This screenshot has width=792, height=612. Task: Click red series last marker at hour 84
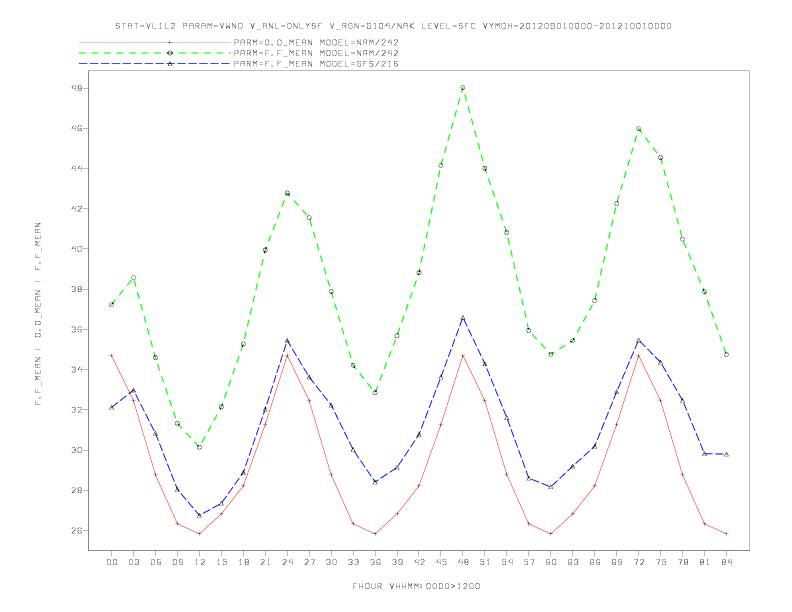pyautogui.click(x=726, y=534)
